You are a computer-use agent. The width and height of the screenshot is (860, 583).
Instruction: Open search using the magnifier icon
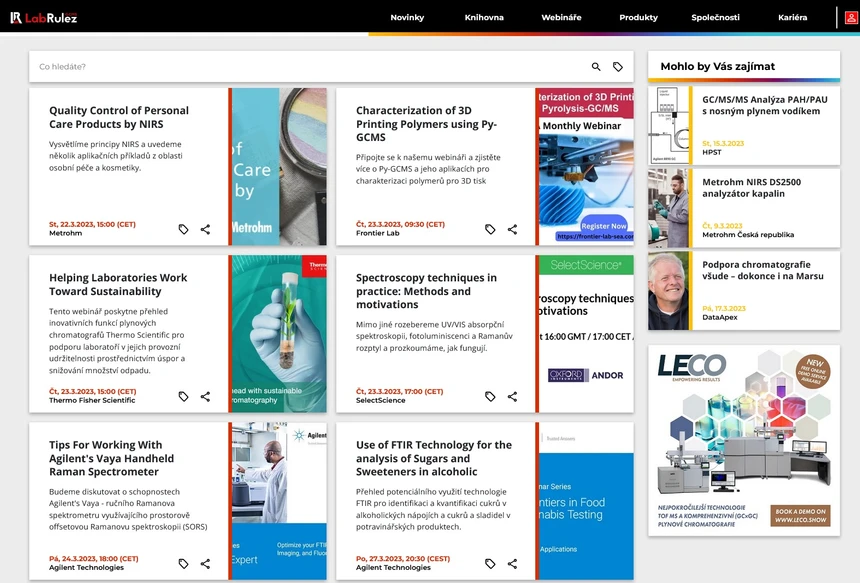pos(595,65)
